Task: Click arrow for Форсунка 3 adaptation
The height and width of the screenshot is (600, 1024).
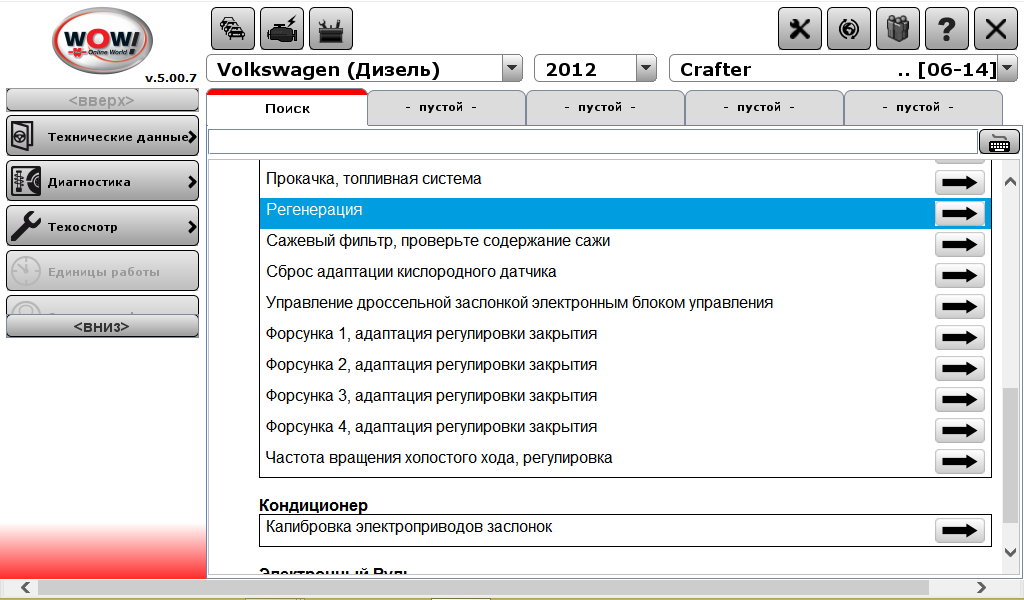Action: tap(960, 400)
